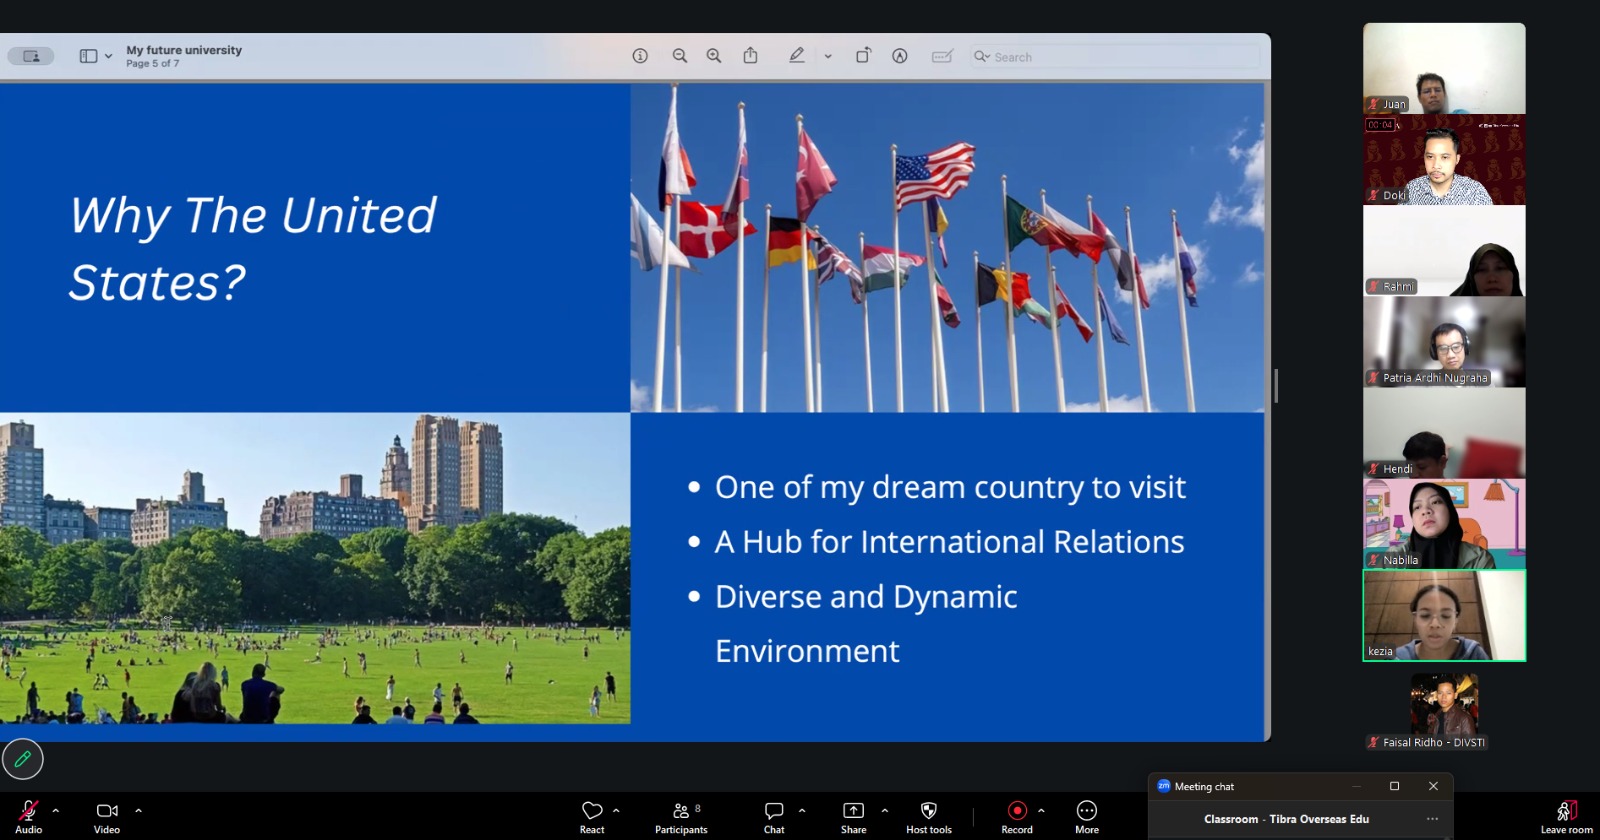Viewport: 1600px width, 840px height.
Task: Open the Participants panel
Action: tap(681, 816)
